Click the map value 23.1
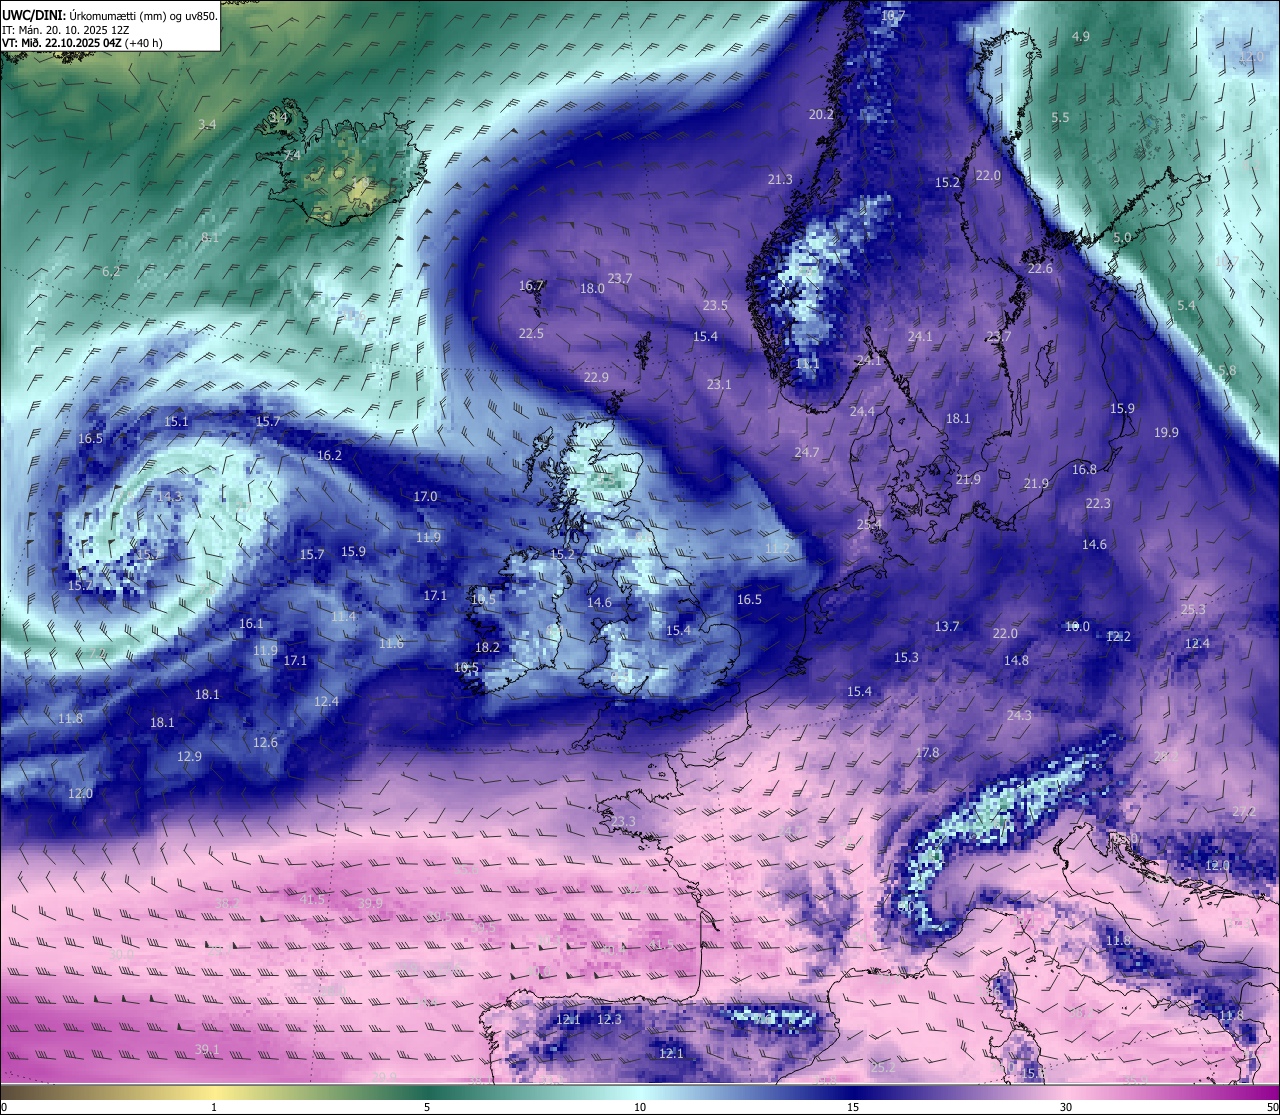1280x1115 pixels. (719, 384)
